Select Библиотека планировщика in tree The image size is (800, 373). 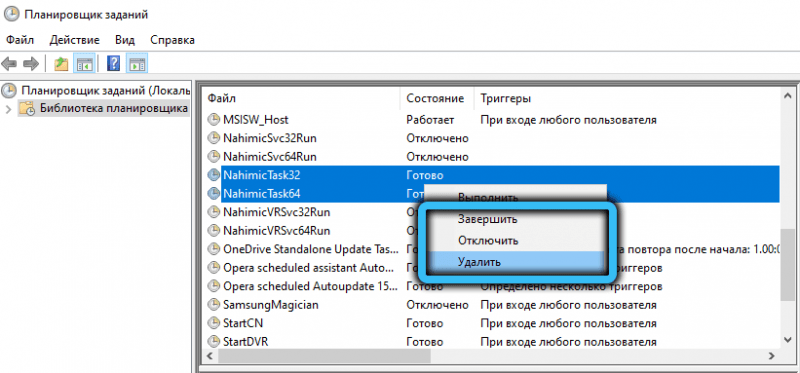tap(114, 108)
